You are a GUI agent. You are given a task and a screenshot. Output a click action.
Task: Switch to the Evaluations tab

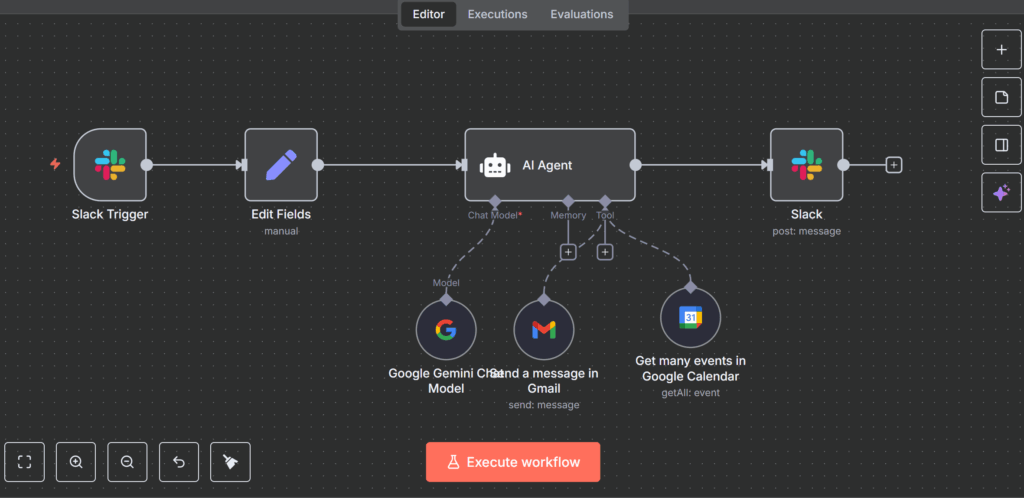[x=581, y=14]
